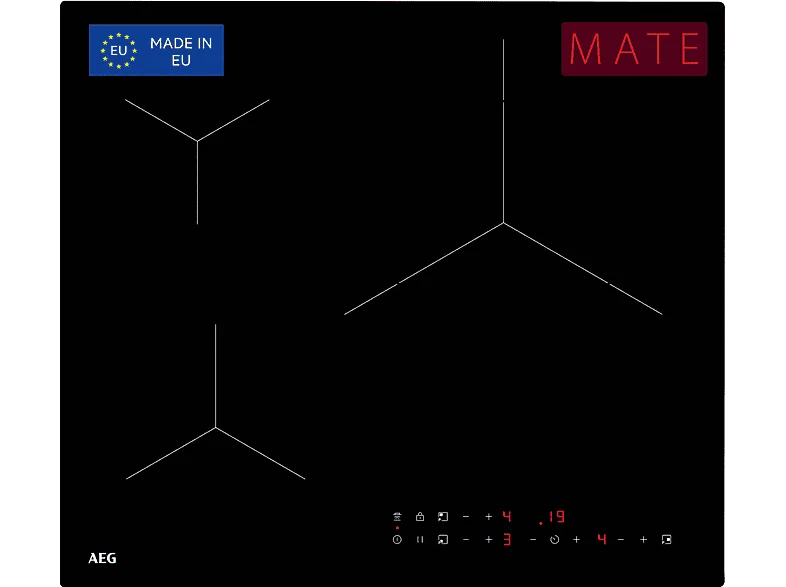Tap the power on/off symbol
Image resolution: width=786 pixels, height=587 pixels.
(397, 540)
